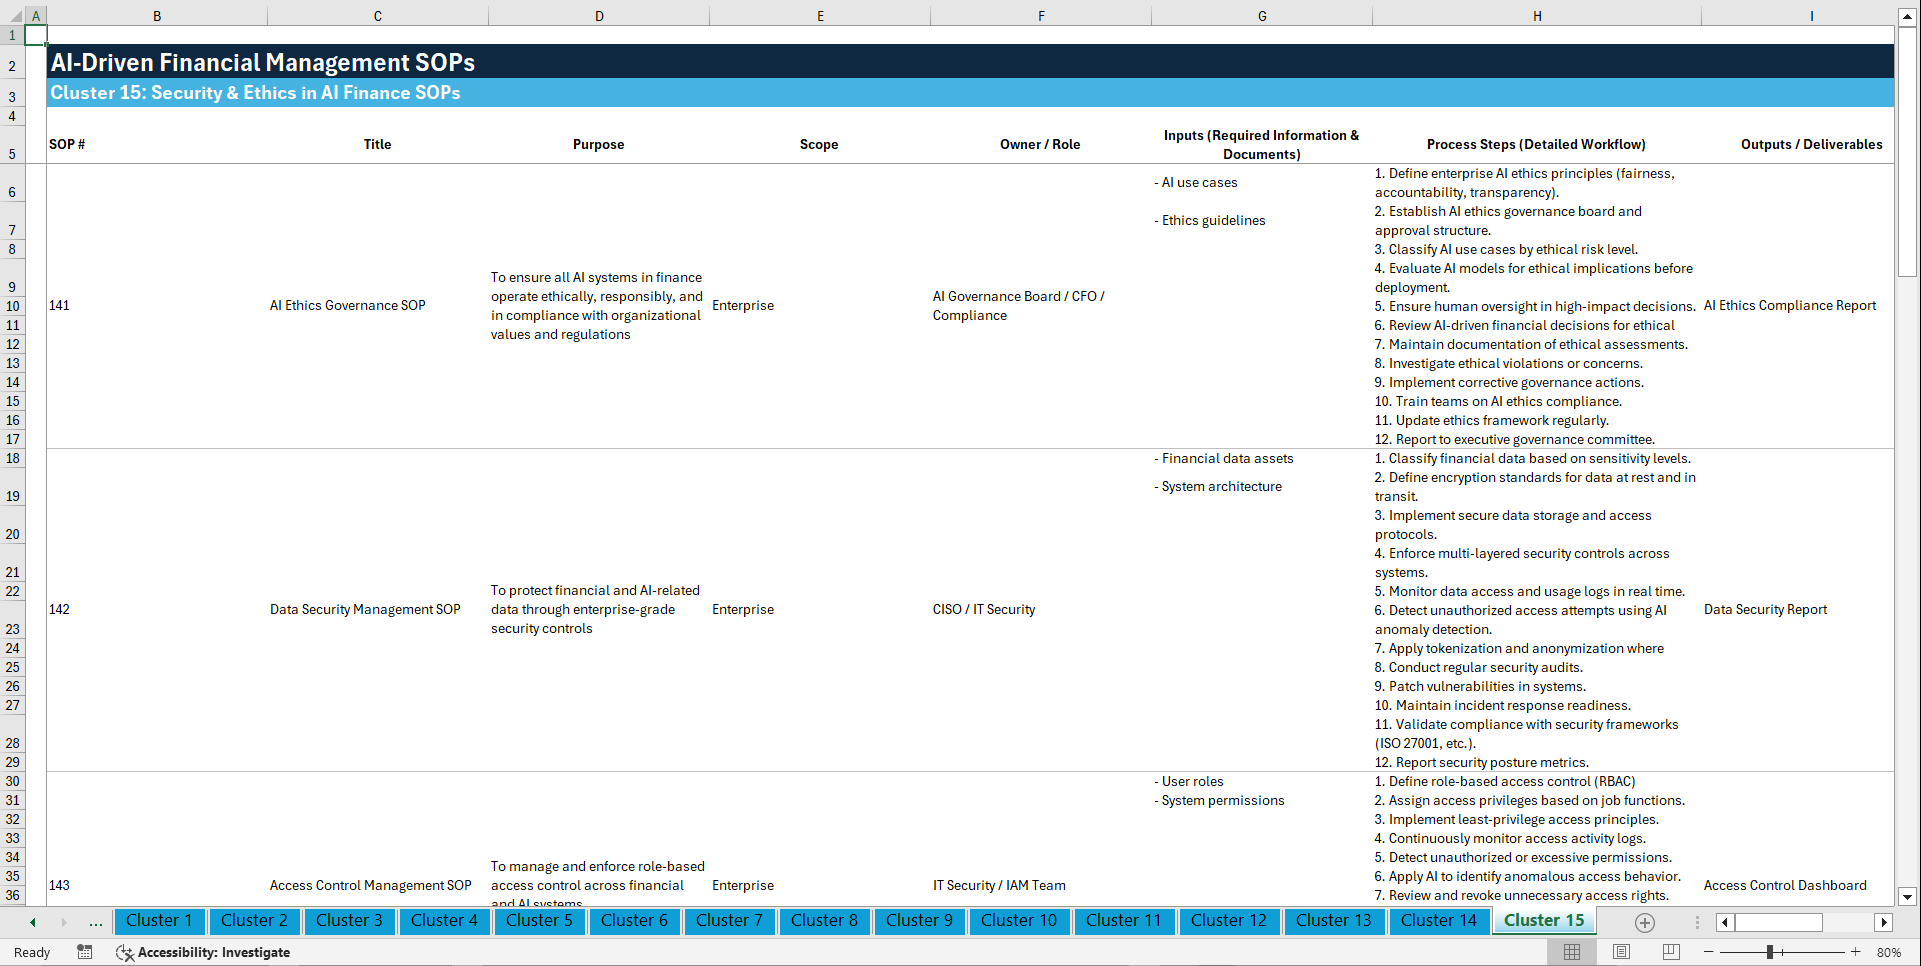Click the vertical scrollbar down arrow
This screenshot has height=966, width=1921.
pyautogui.click(x=1908, y=897)
